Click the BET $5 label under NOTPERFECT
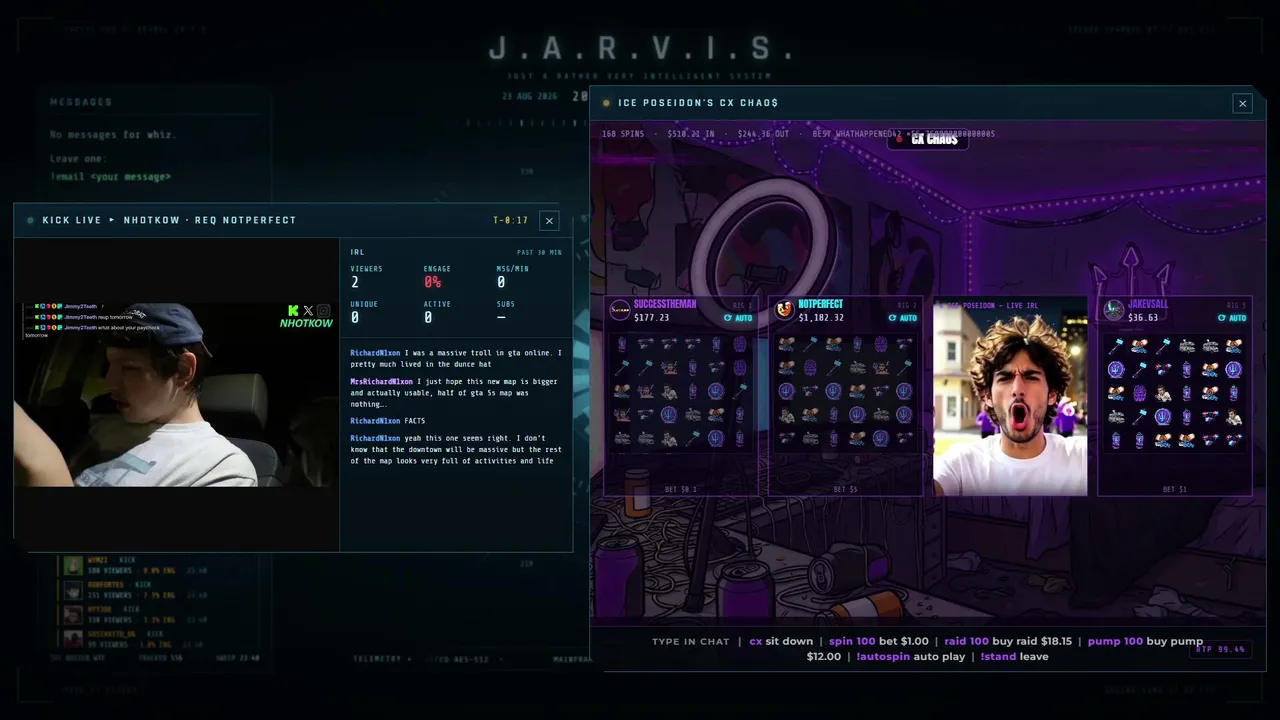The image size is (1280, 720). click(x=846, y=490)
